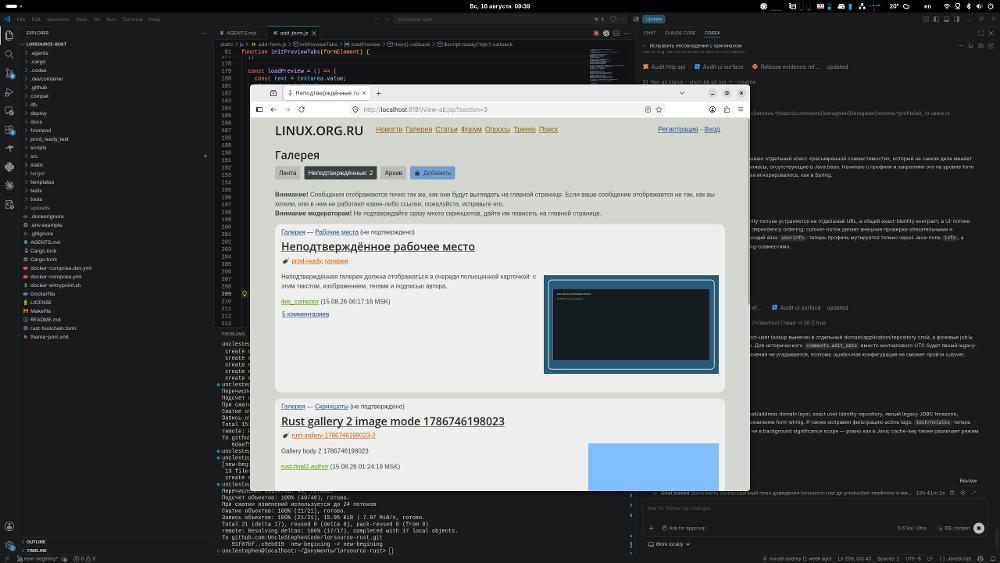
Task: Open the Python icon in VS Code activity bar
Action: [9, 167]
